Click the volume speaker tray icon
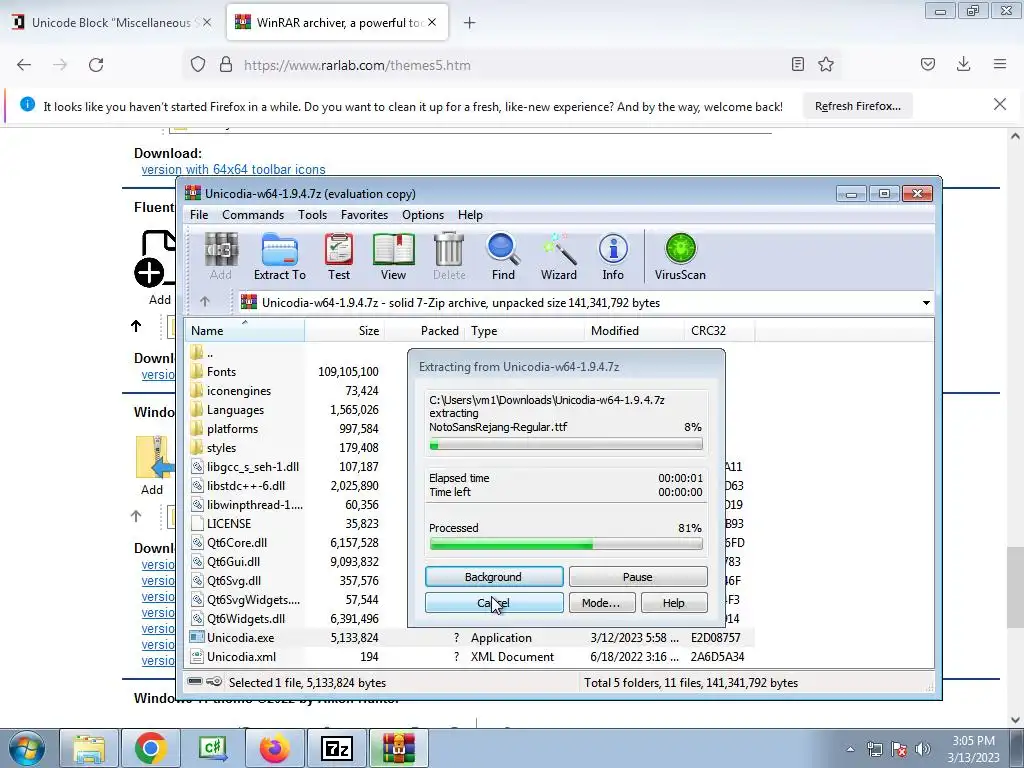The height and width of the screenshot is (768, 1024). [922, 749]
